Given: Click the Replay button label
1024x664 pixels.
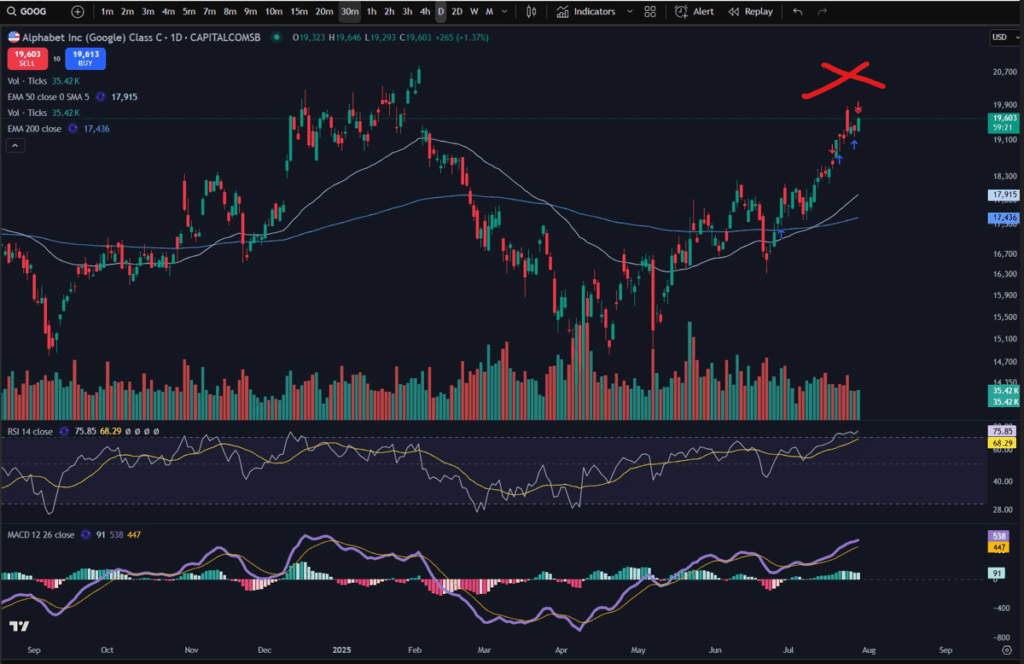Looking at the screenshot, I should click(758, 12).
